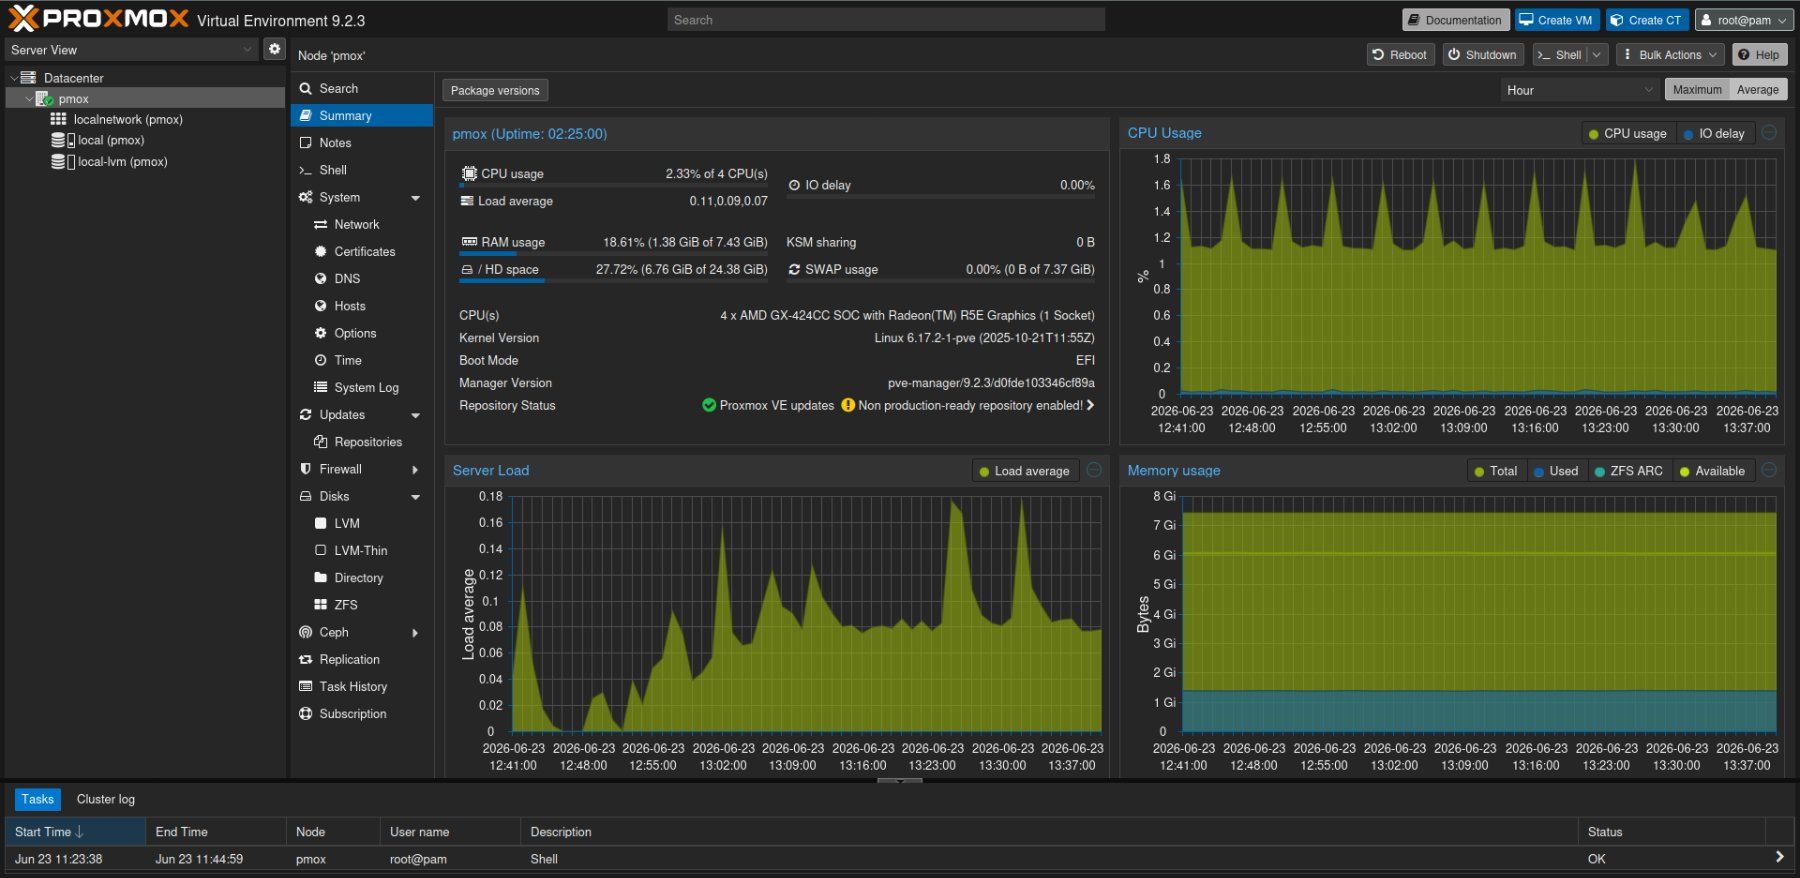Open the Task History list
Screen dimensions: 1800x878
[352, 687]
